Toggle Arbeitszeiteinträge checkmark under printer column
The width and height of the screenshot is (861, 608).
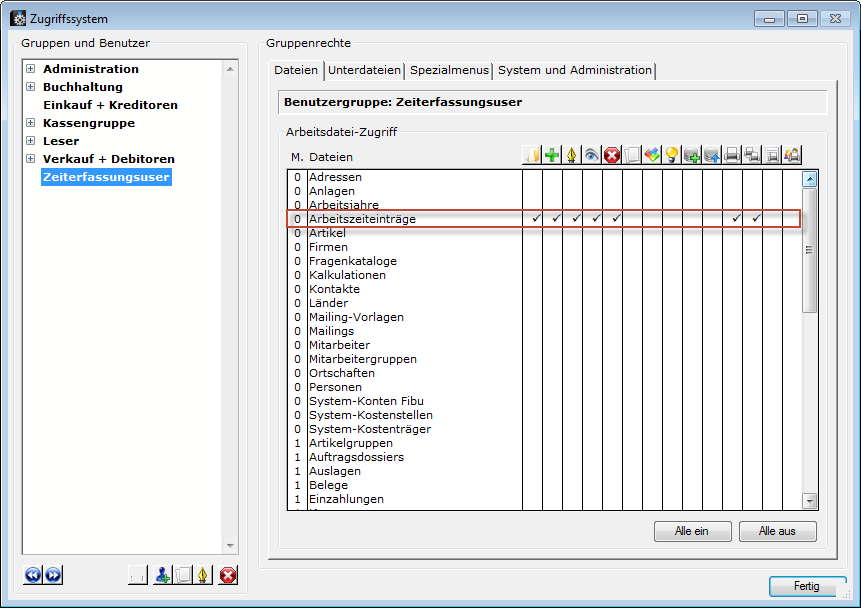point(736,218)
